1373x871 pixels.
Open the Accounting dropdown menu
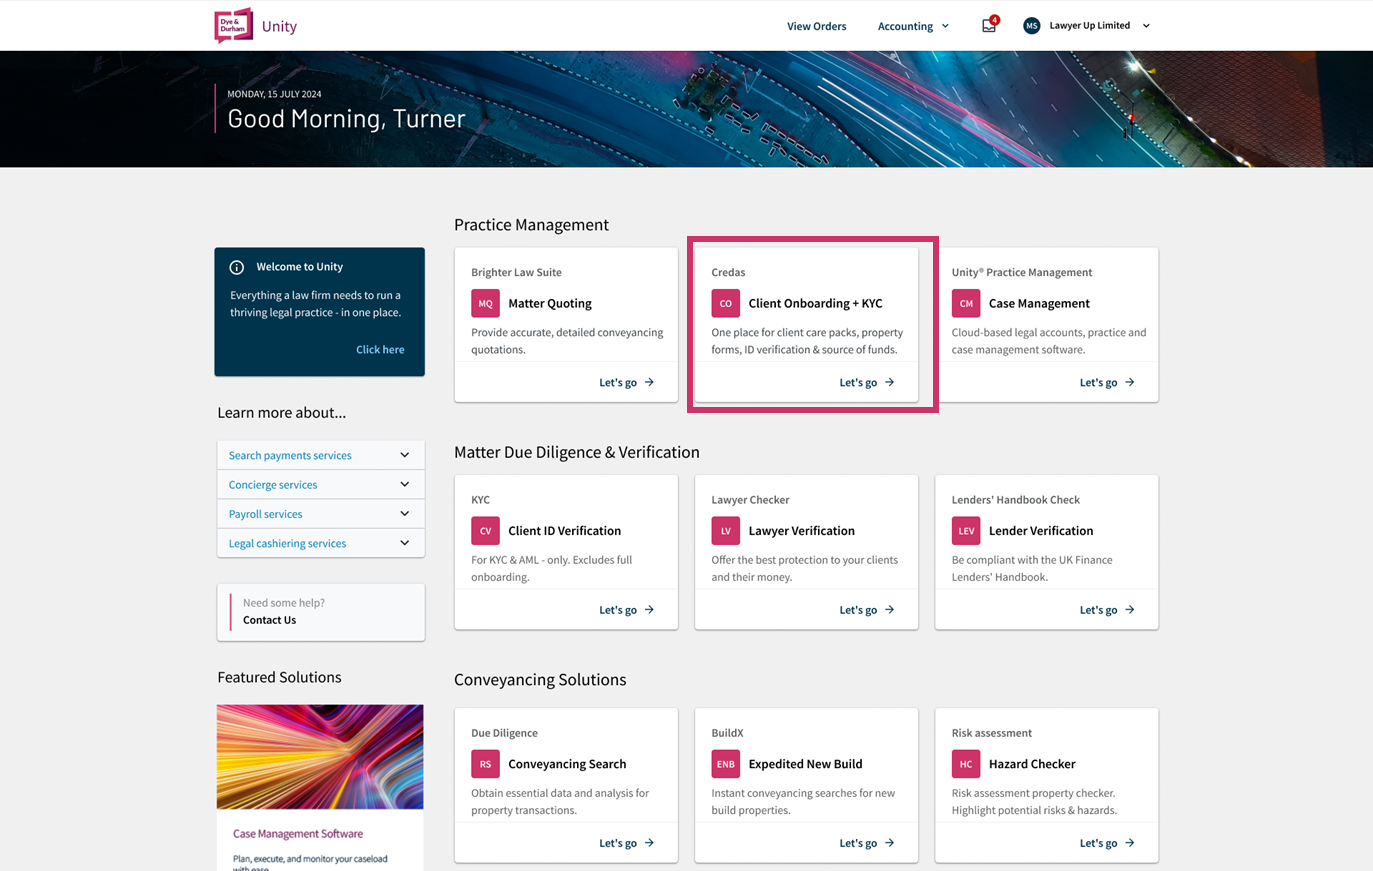913,26
